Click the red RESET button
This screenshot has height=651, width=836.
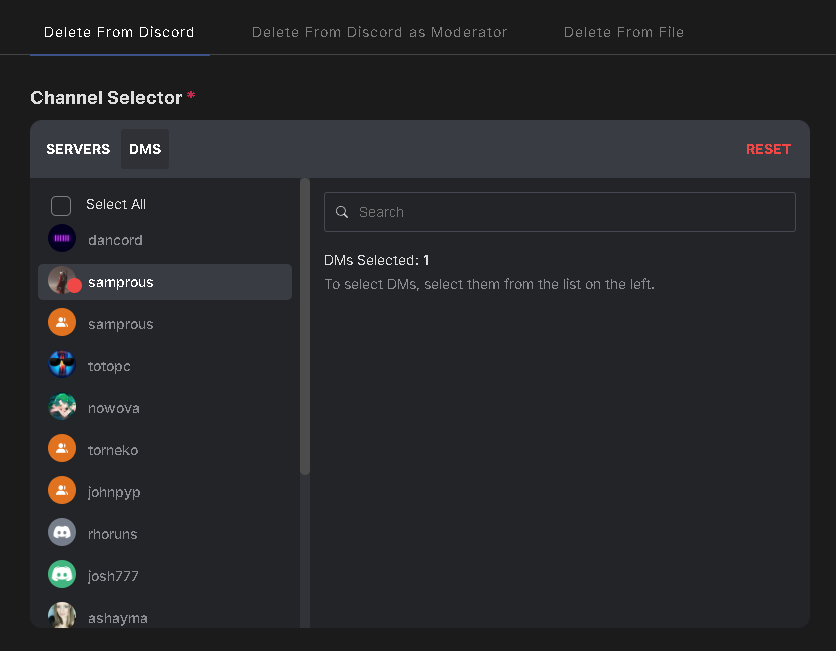coord(768,149)
